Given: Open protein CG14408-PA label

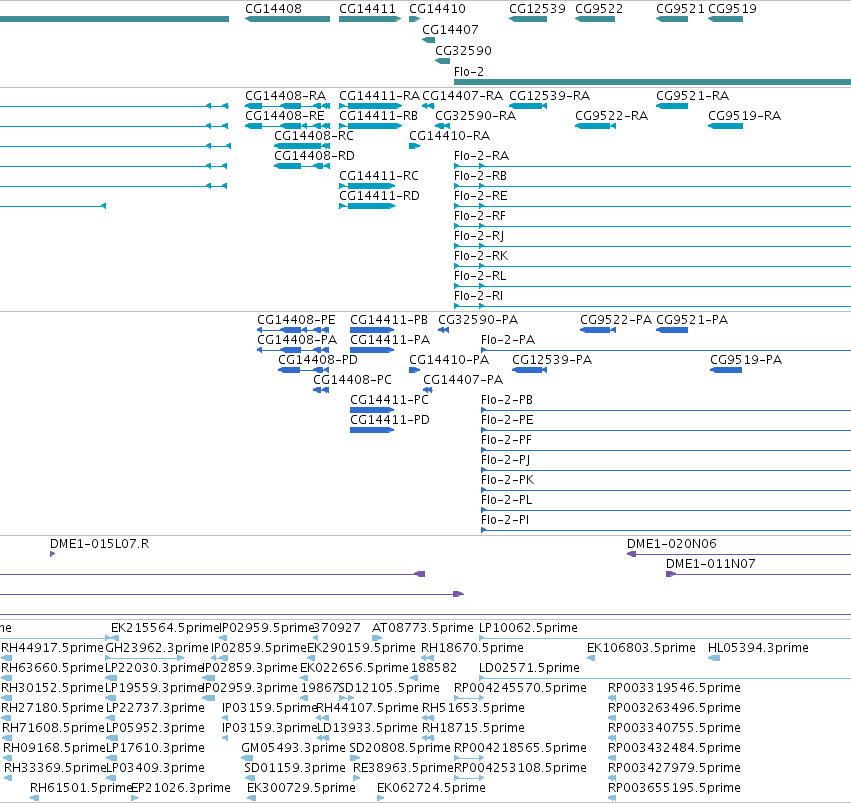Looking at the screenshot, I should click(x=297, y=340).
